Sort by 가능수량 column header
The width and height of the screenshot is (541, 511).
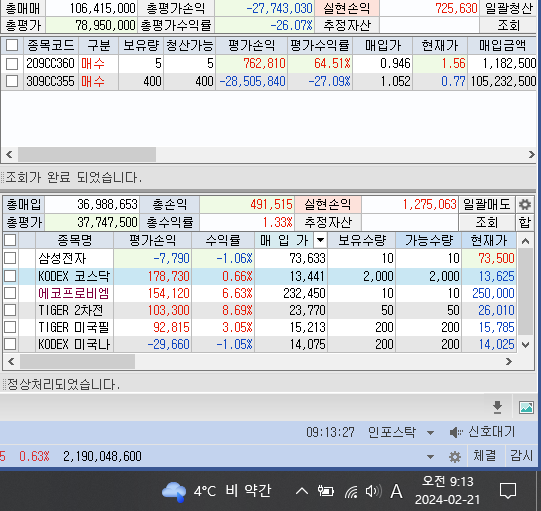tap(428, 240)
